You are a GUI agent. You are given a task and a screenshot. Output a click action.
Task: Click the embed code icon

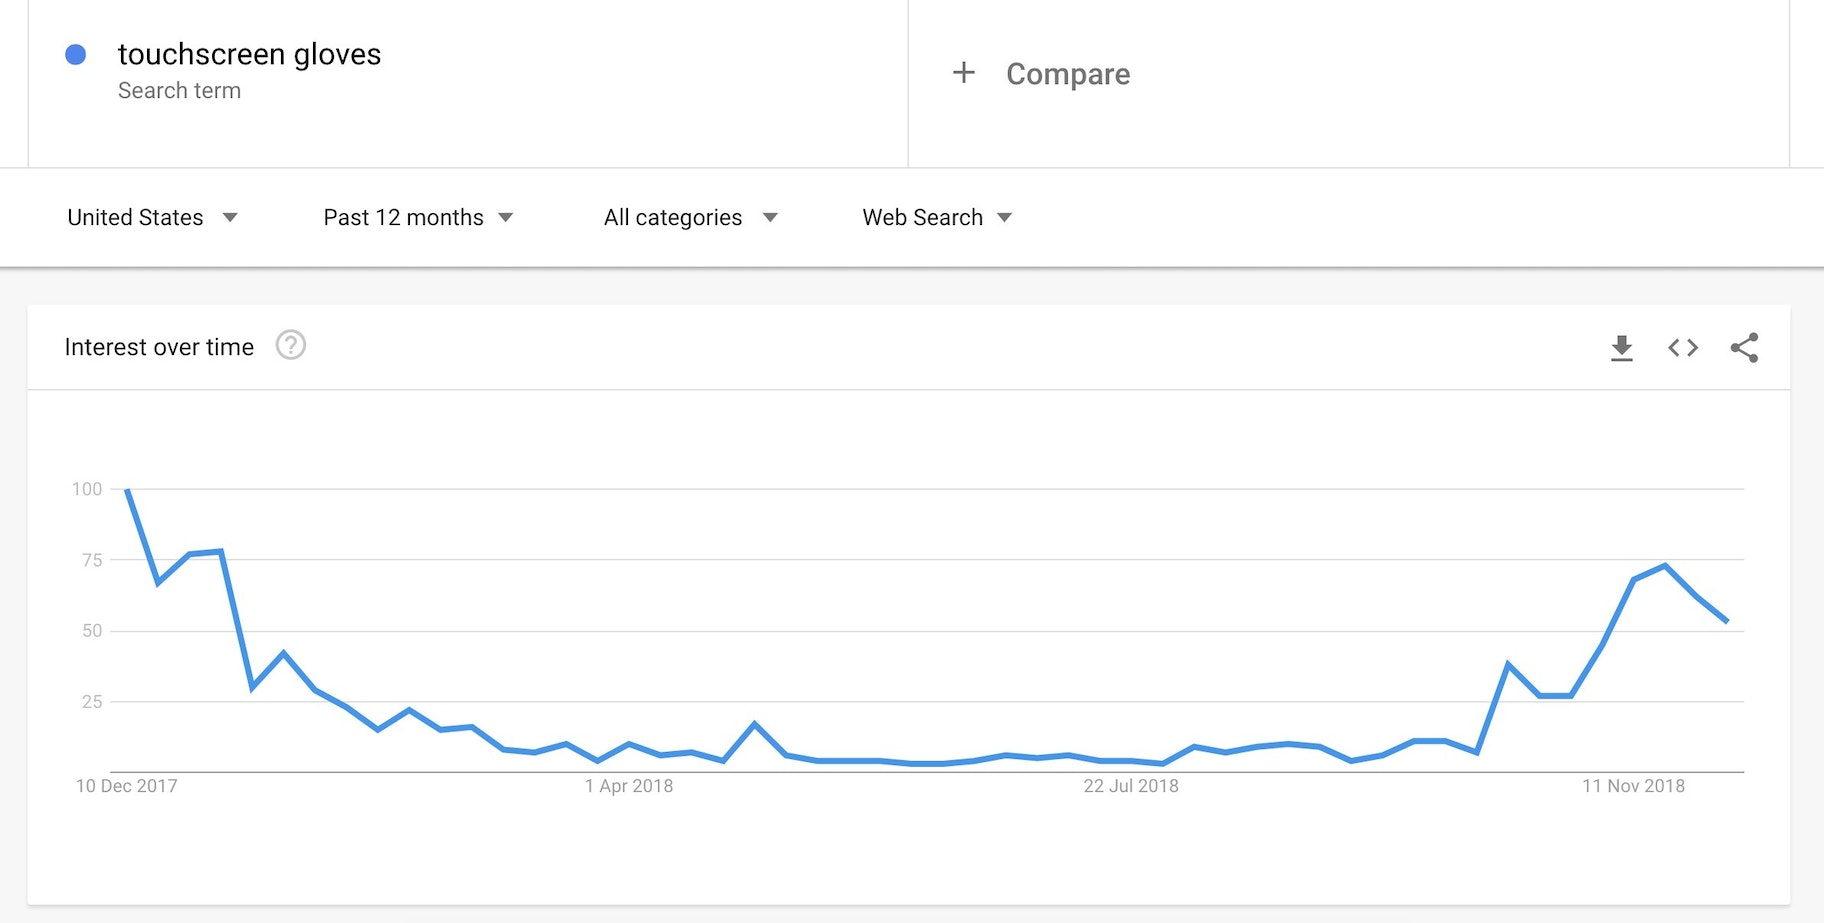1683,348
